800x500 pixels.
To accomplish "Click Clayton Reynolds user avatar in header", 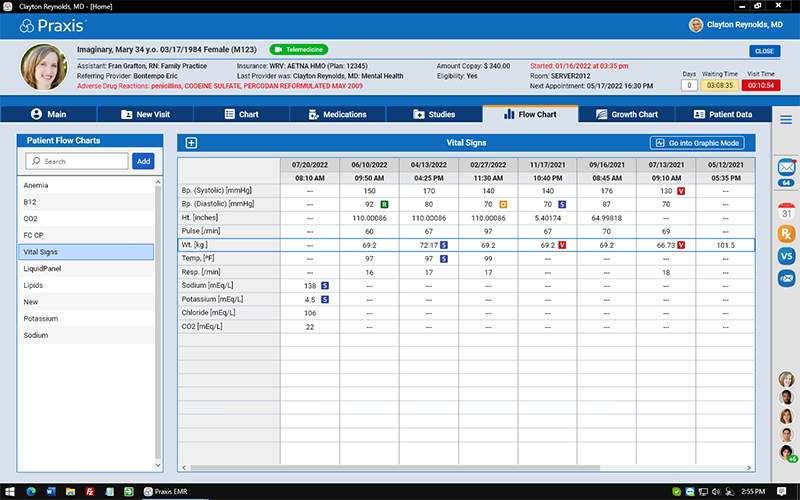I will [695, 24].
